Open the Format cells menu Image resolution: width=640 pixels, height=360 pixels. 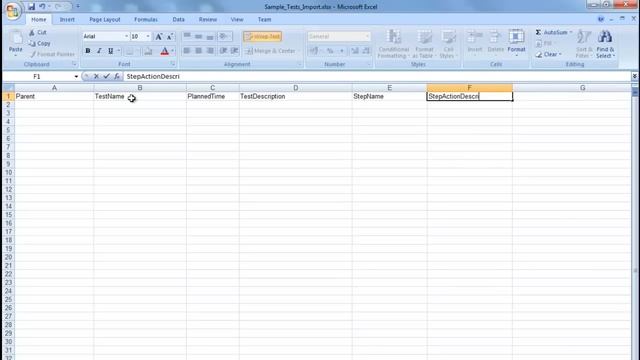[516, 43]
